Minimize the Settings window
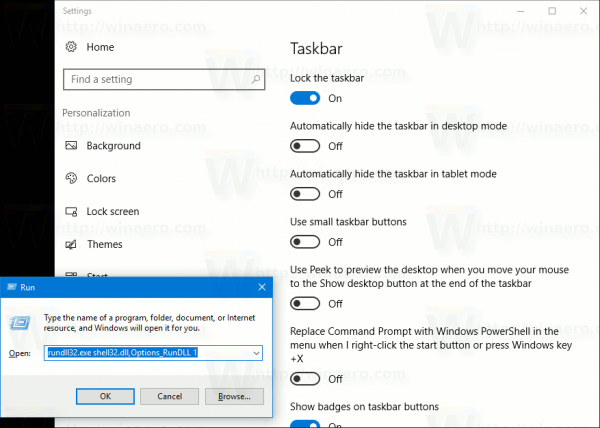 [x=520, y=11]
